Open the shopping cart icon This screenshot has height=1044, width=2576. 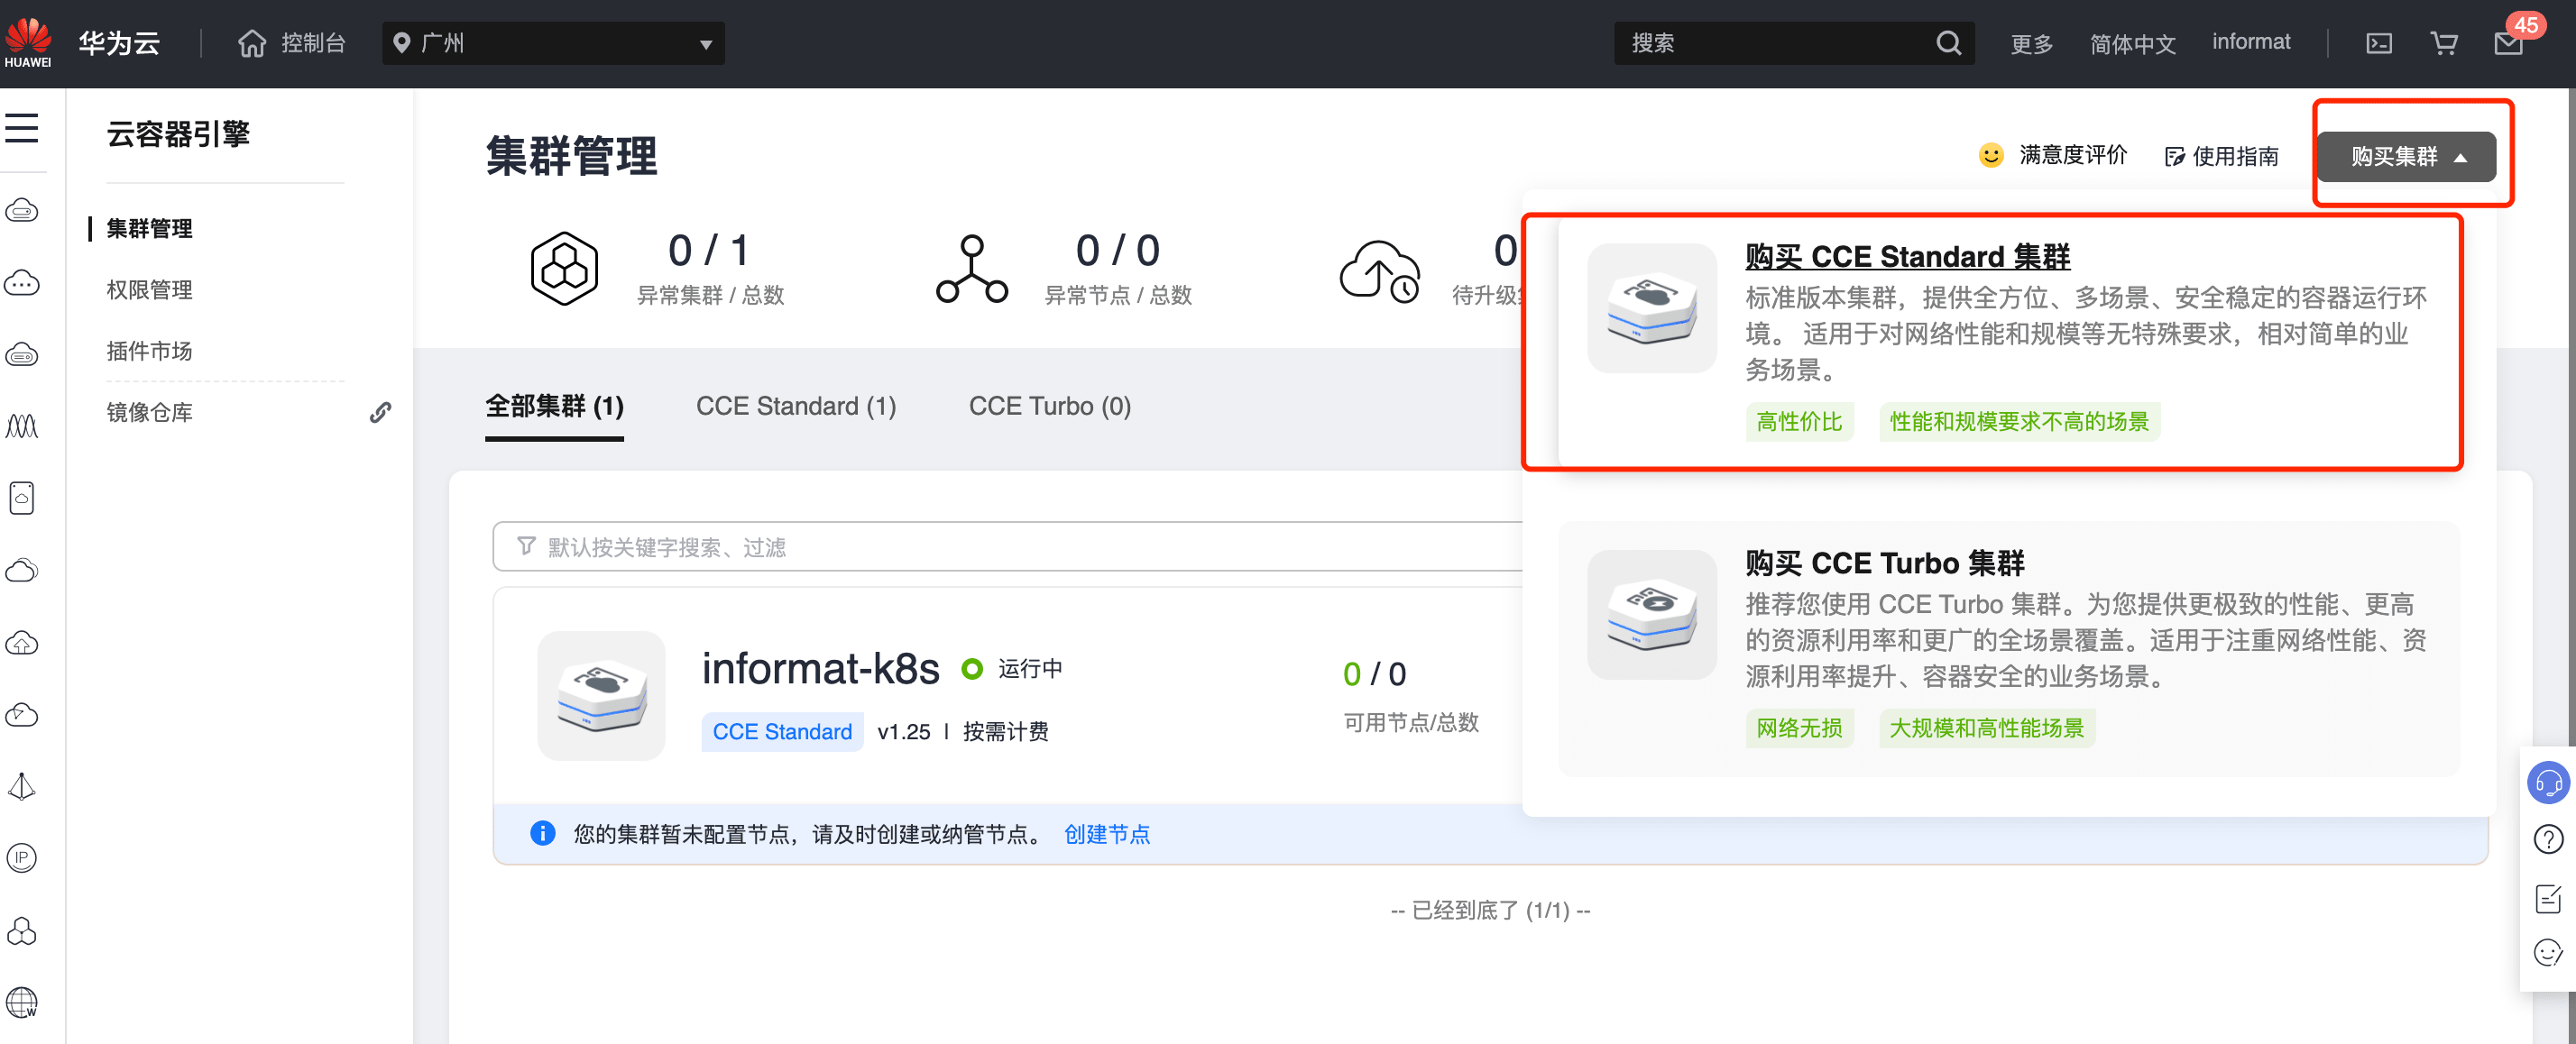pyautogui.click(x=2443, y=43)
